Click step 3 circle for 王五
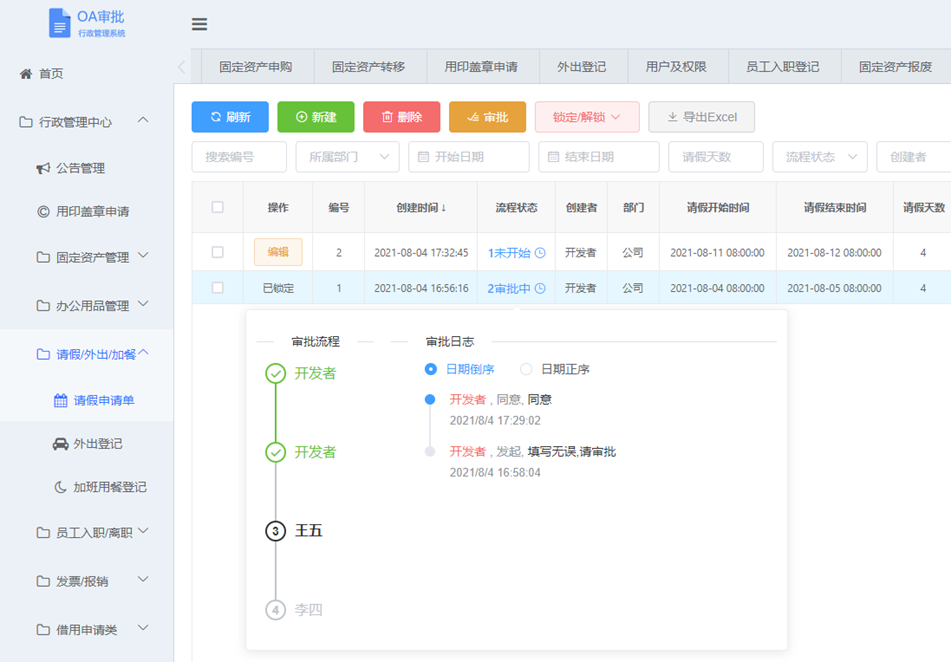This screenshot has height=662, width=951. point(275,531)
